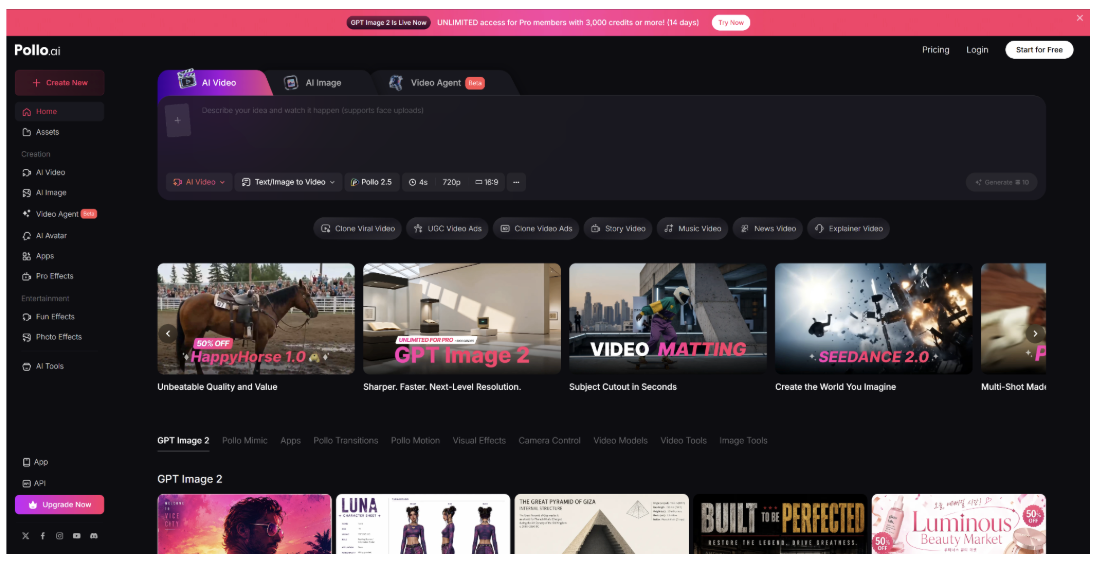Viewport: 1104px width, 570px height.
Task: Choose the Explainer Video chip
Action: 848,229
